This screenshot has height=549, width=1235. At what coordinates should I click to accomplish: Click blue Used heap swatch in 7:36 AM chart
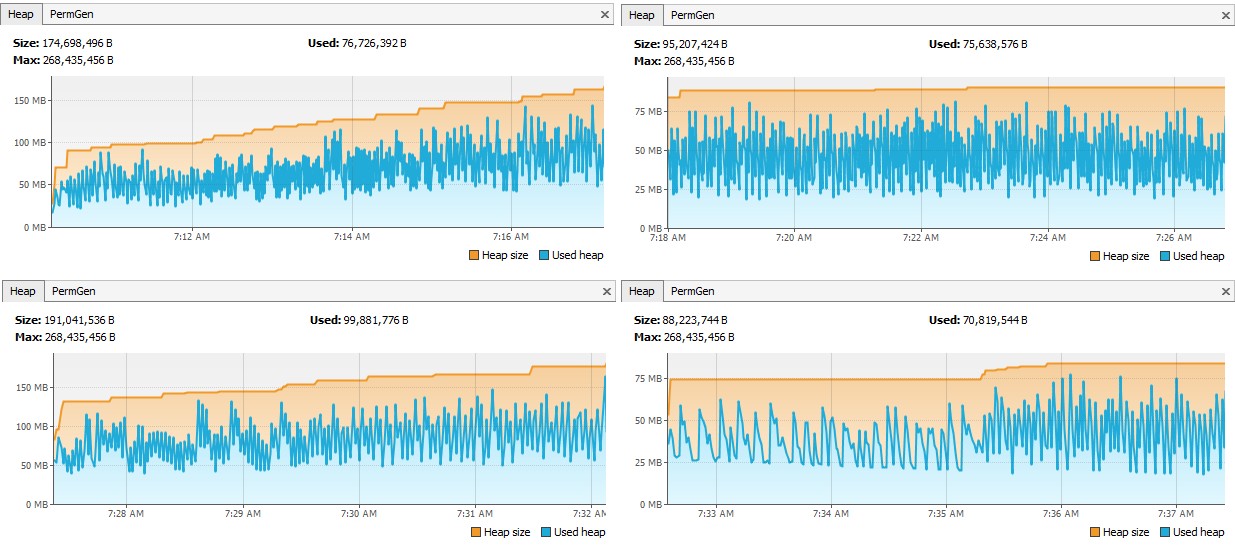coord(1166,533)
